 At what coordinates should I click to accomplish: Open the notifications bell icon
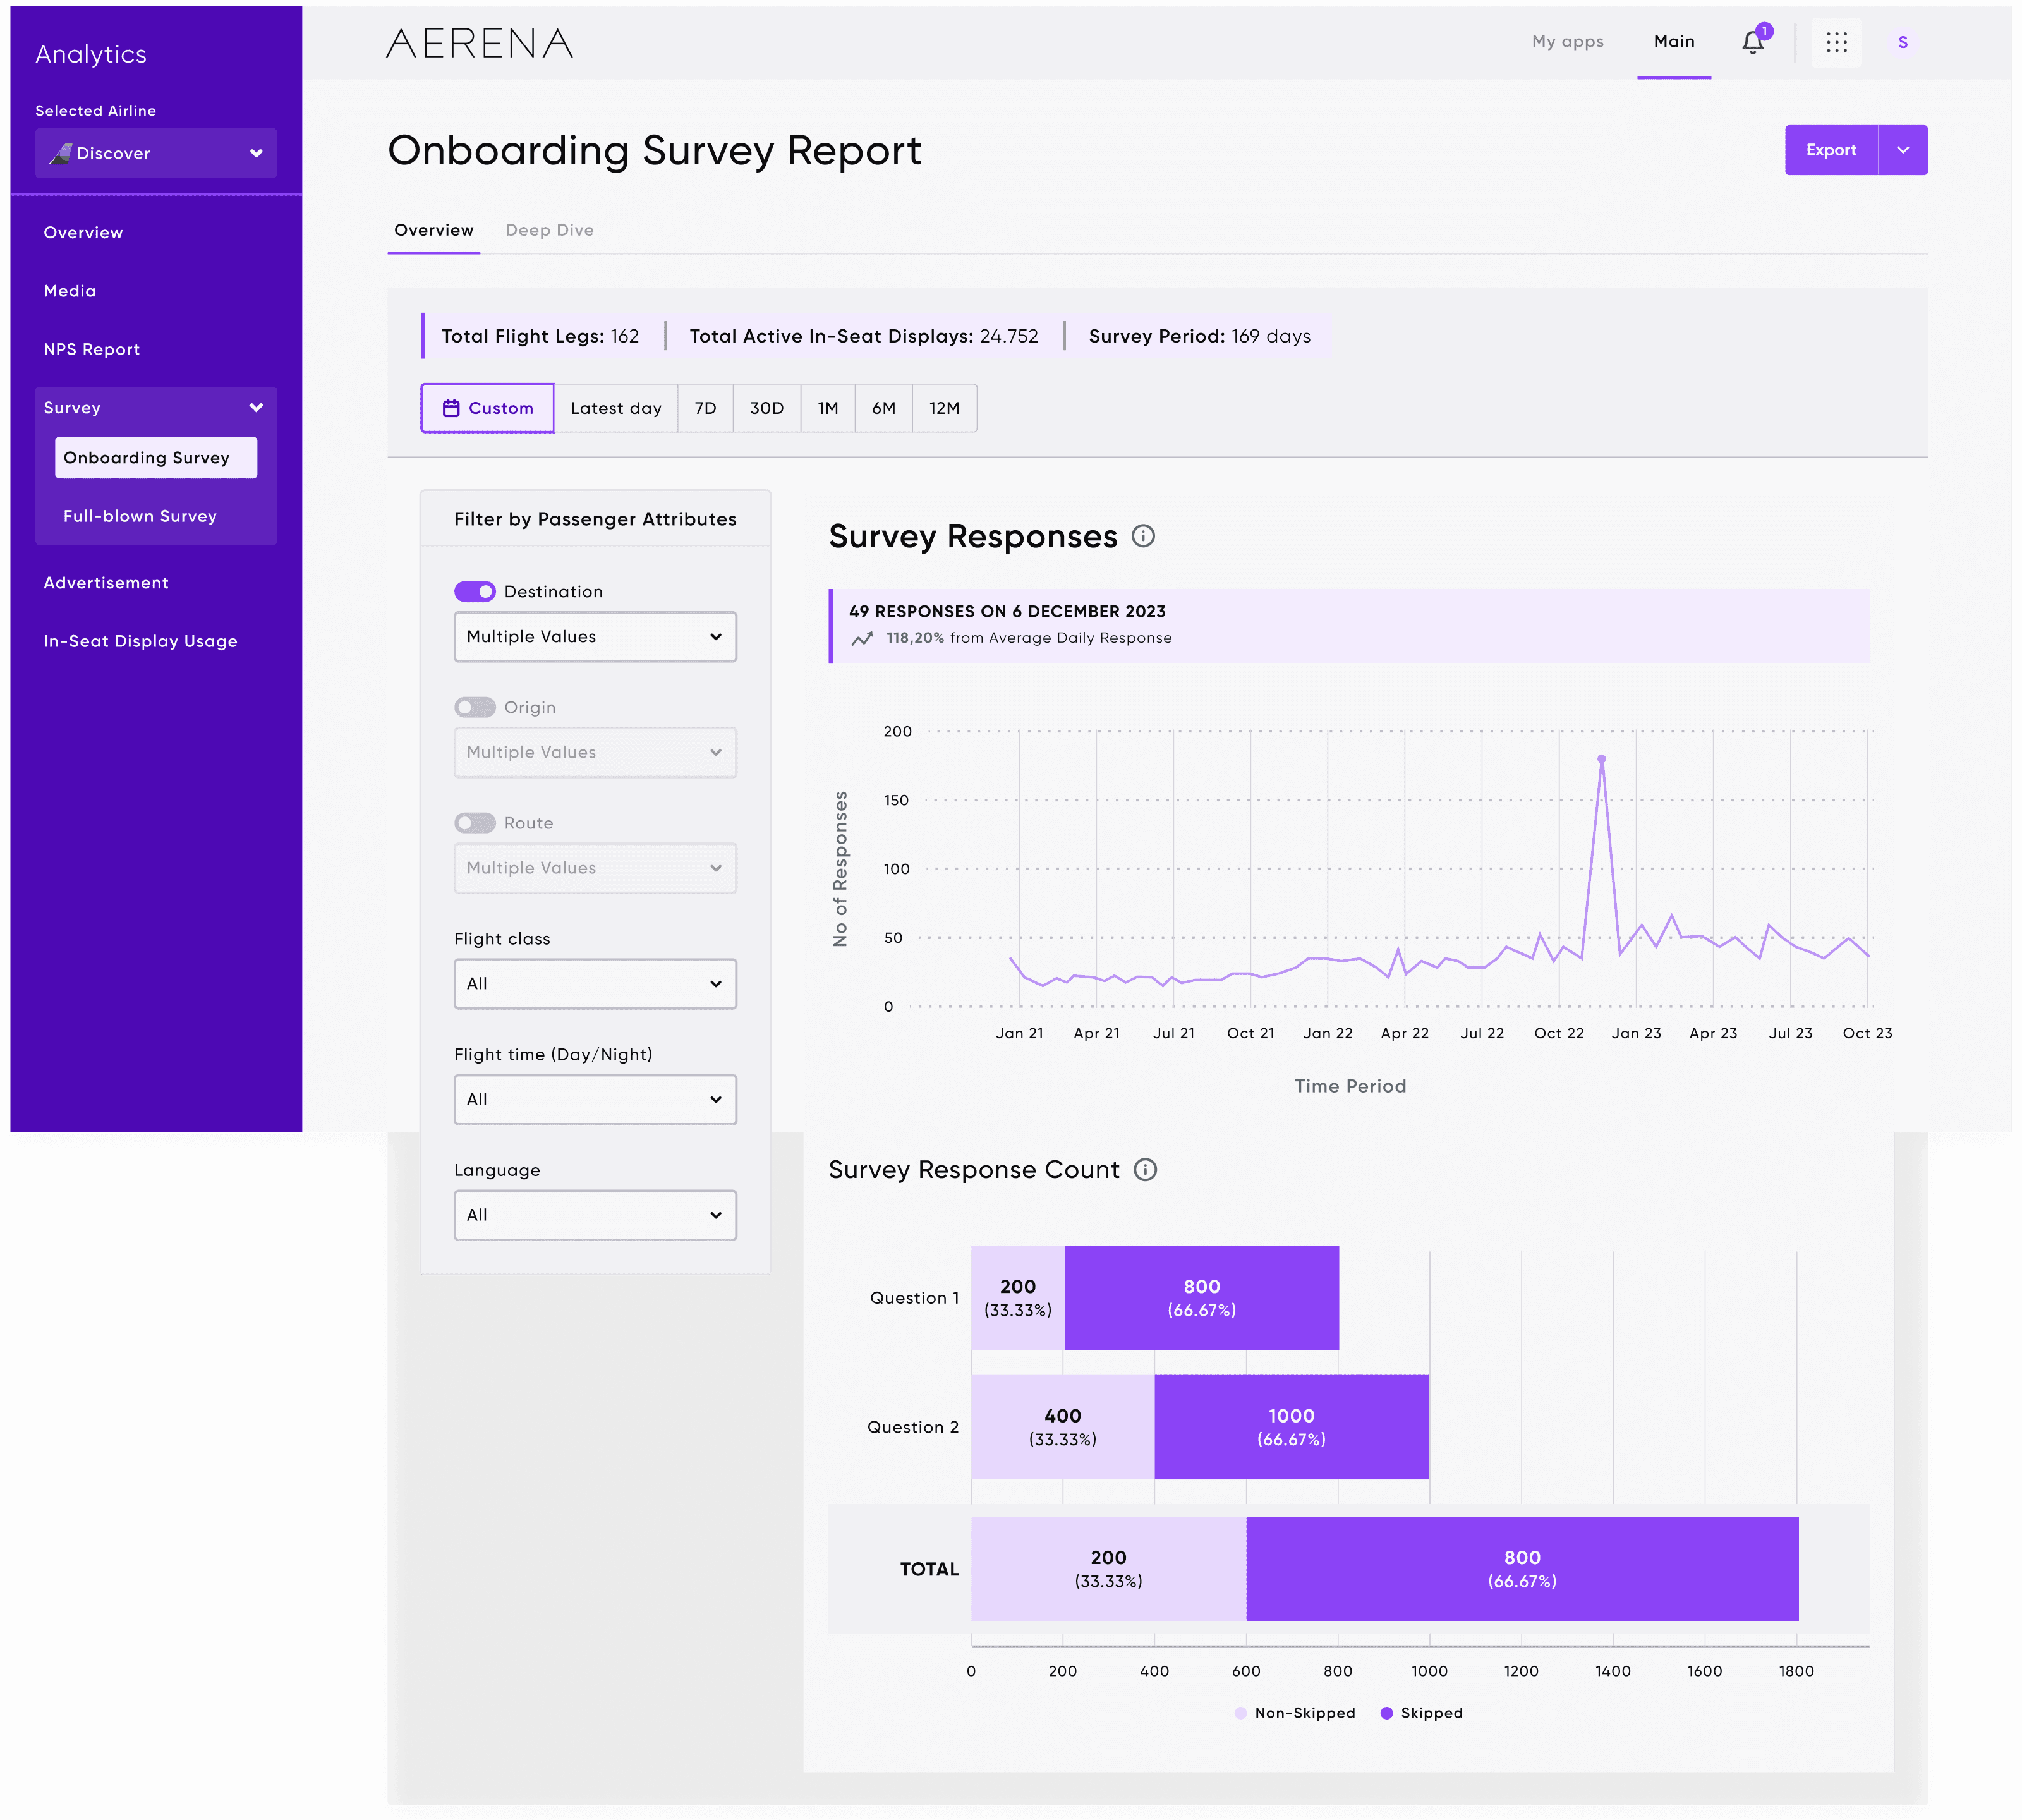point(1752,43)
